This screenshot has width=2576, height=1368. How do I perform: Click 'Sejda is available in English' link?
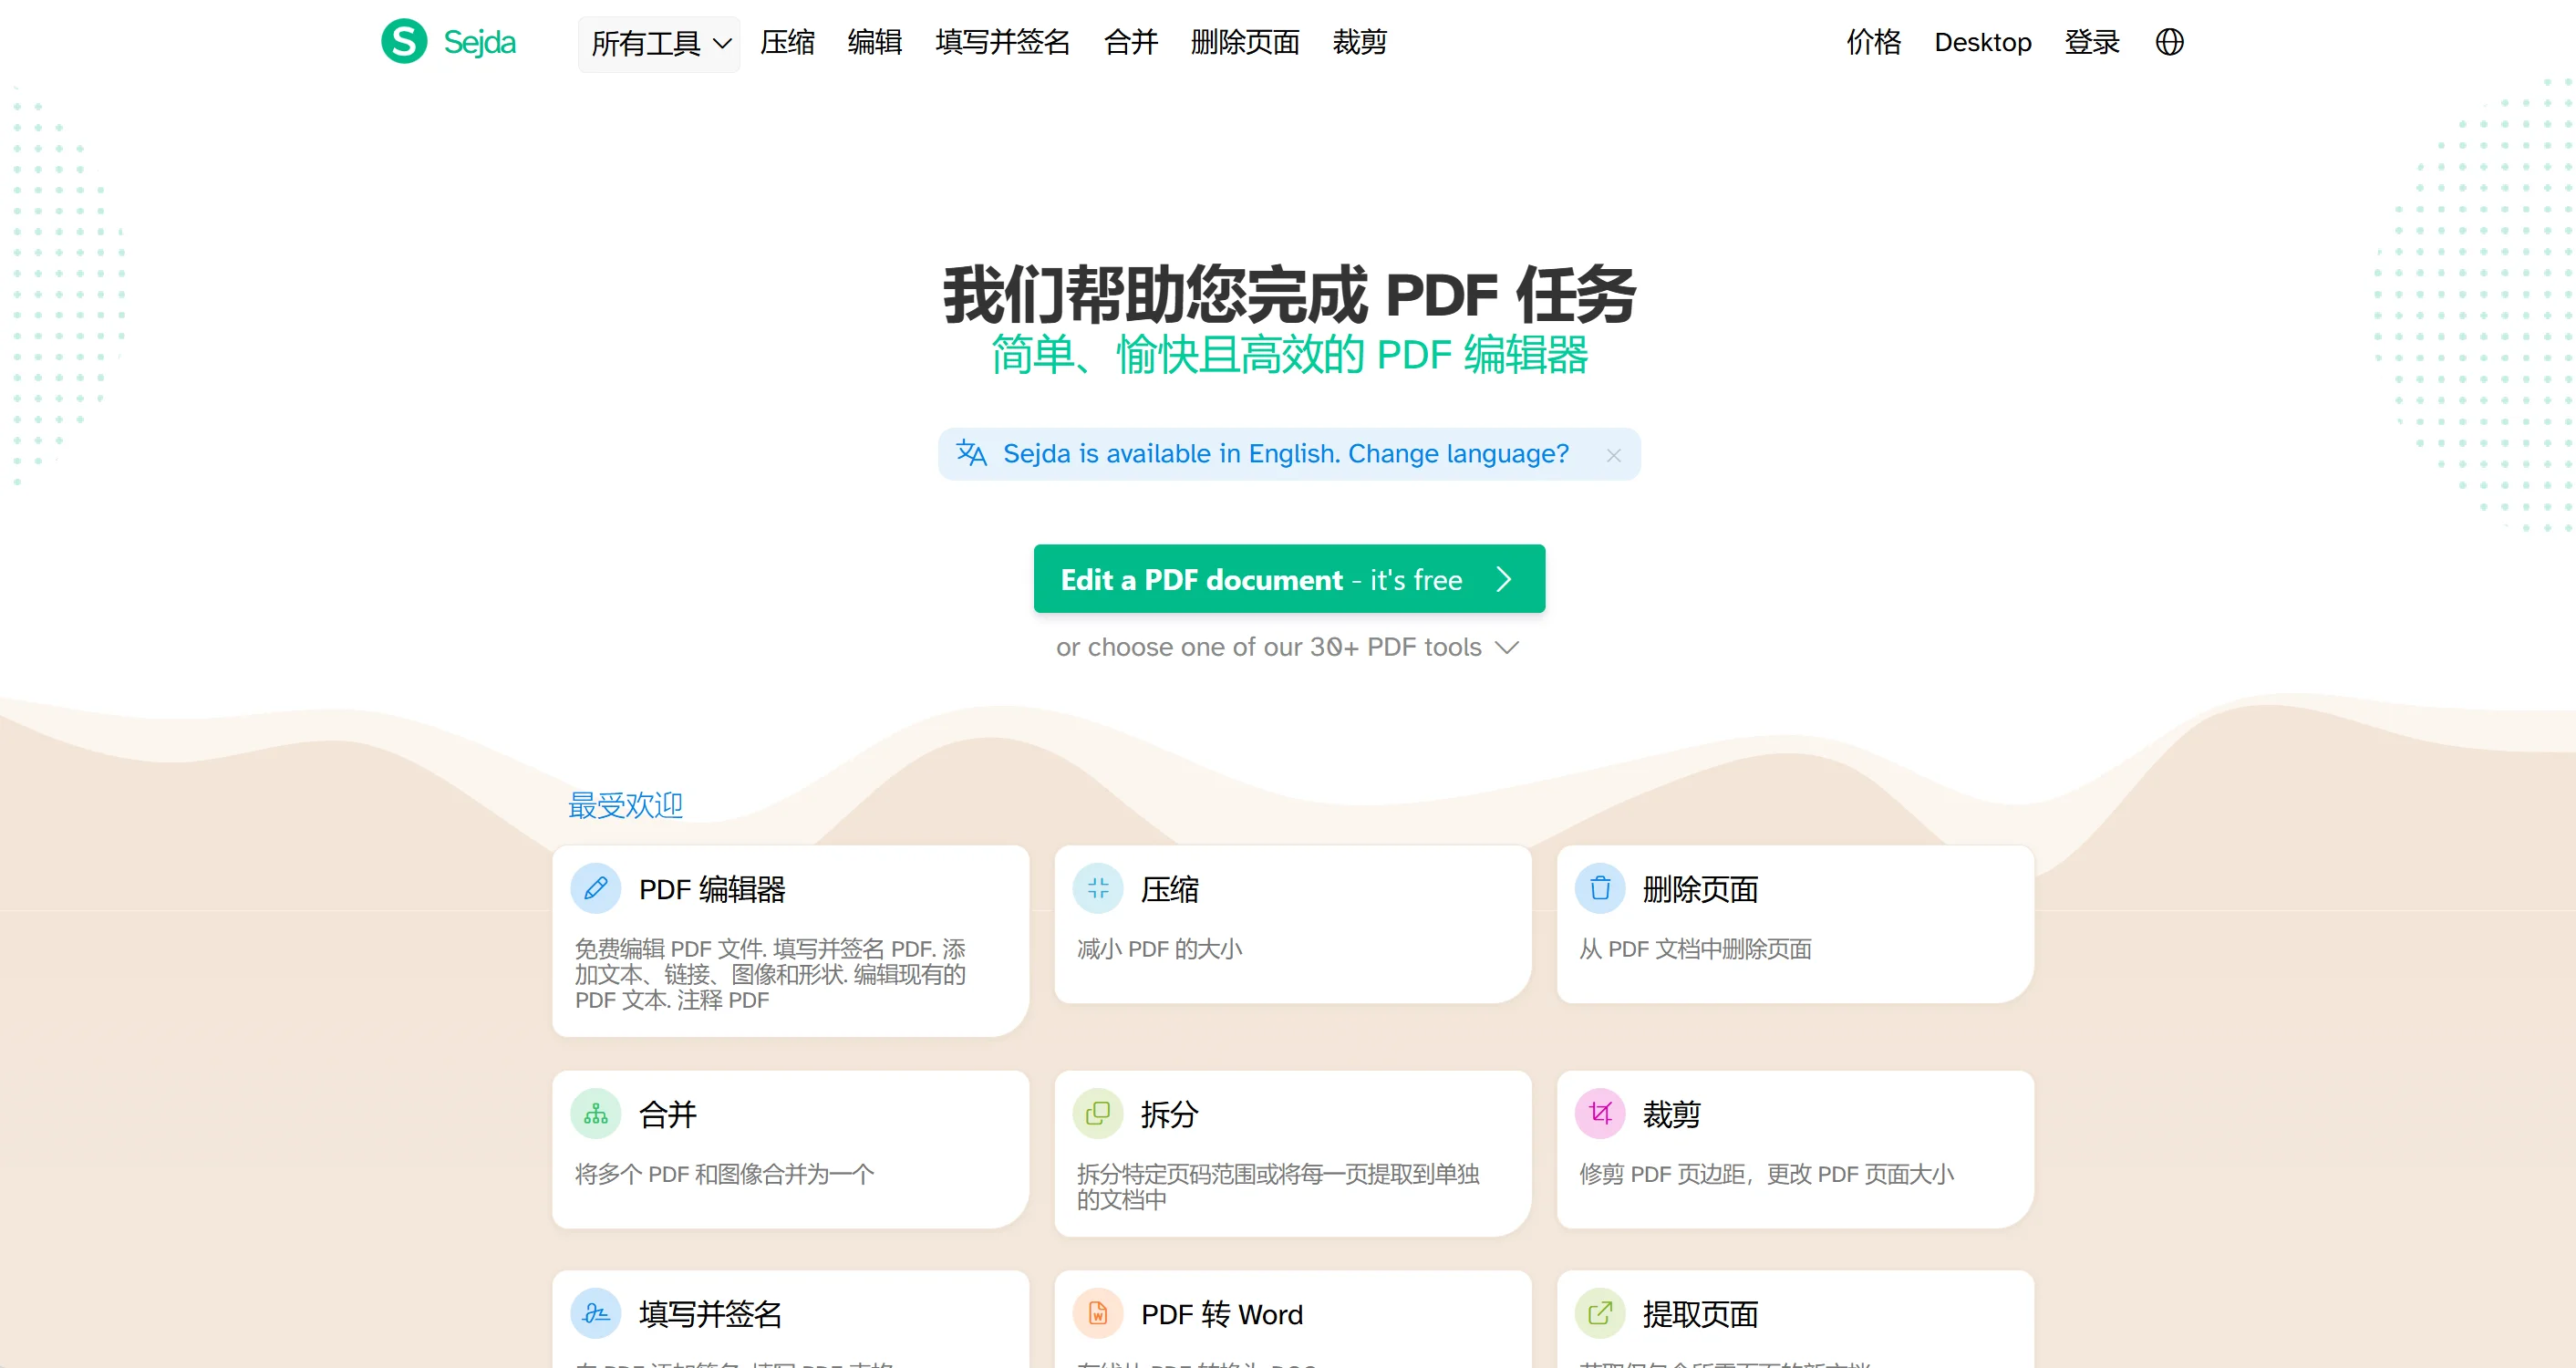pyautogui.click(x=1286, y=454)
